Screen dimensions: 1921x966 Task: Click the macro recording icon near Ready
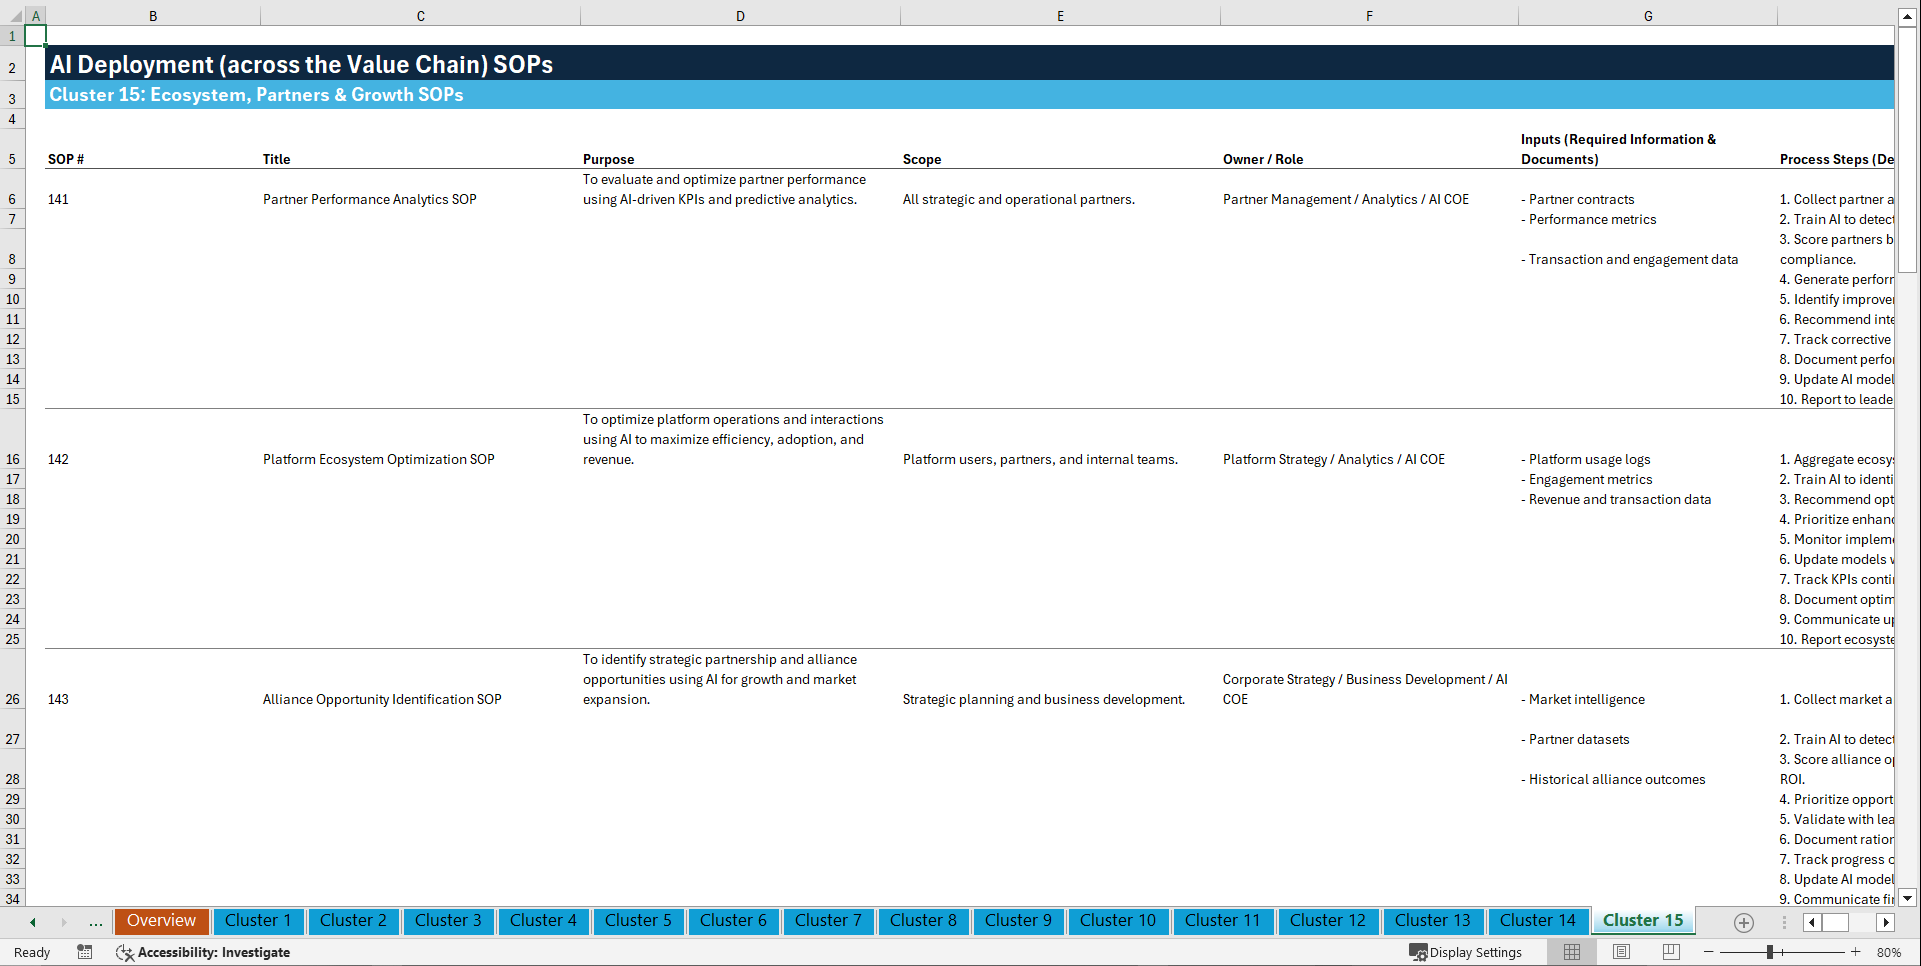pos(85,952)
